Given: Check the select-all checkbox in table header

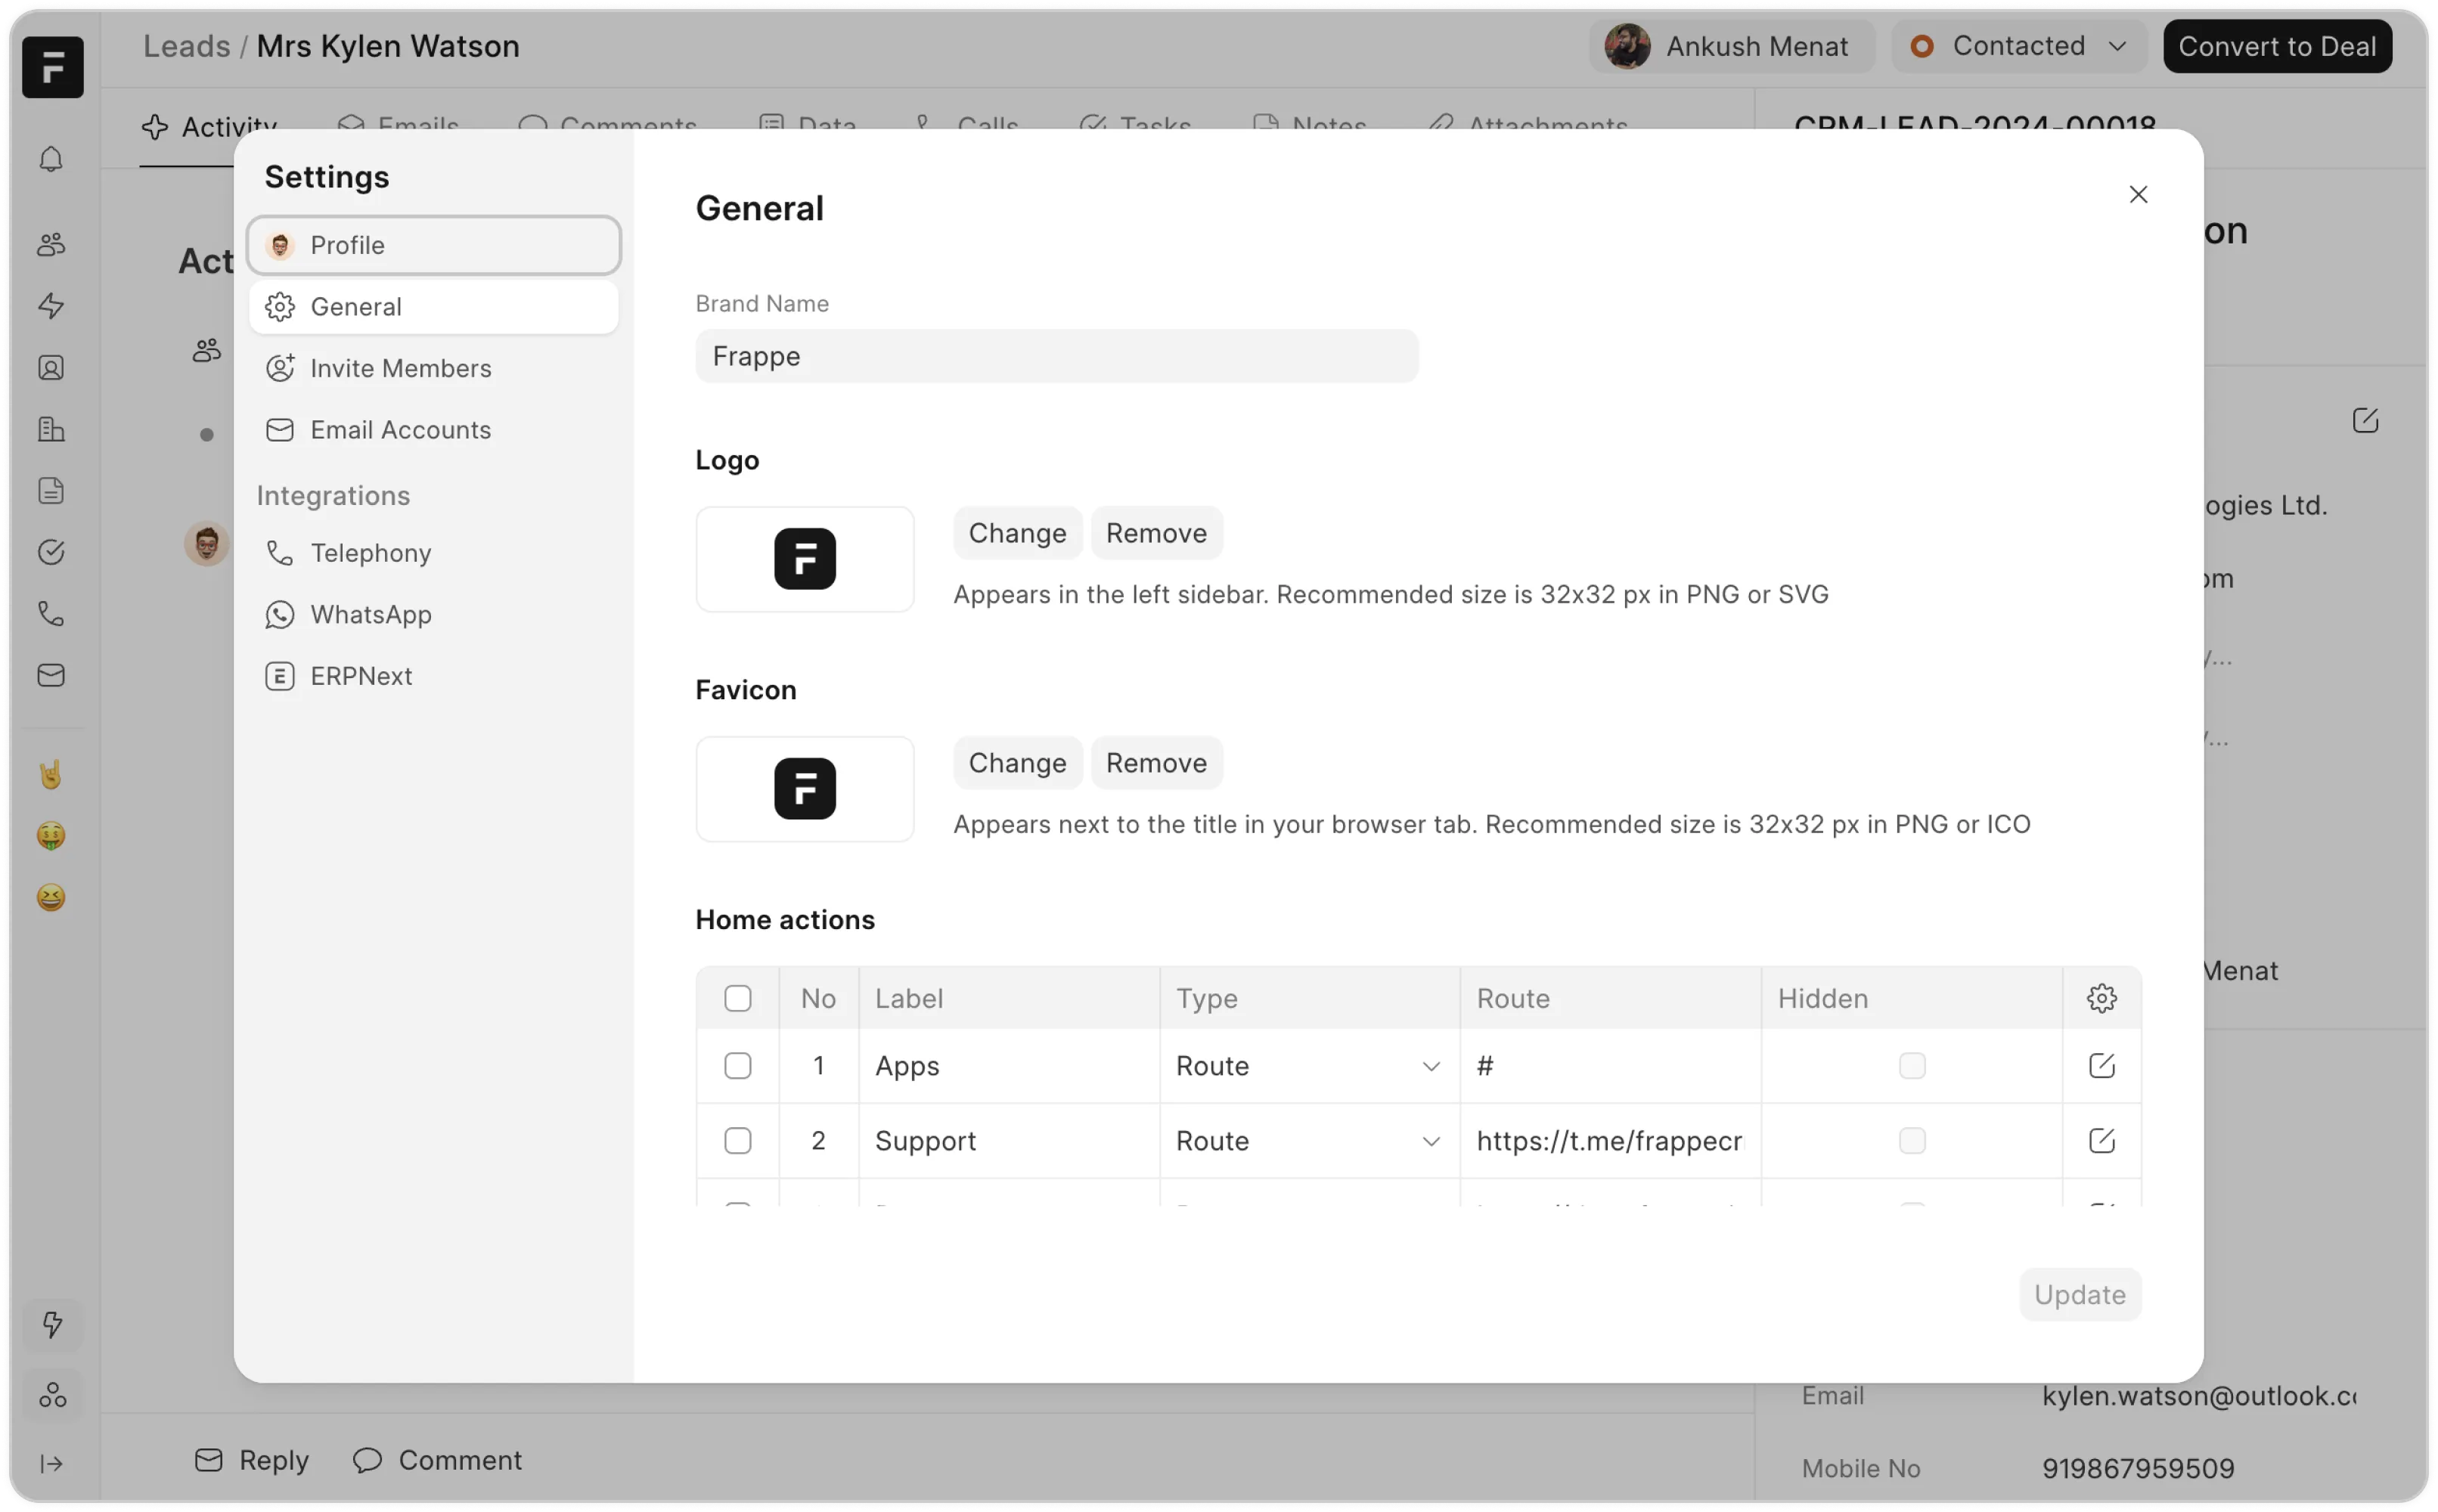Looking at the screenshot, I should tap(737, 998).
